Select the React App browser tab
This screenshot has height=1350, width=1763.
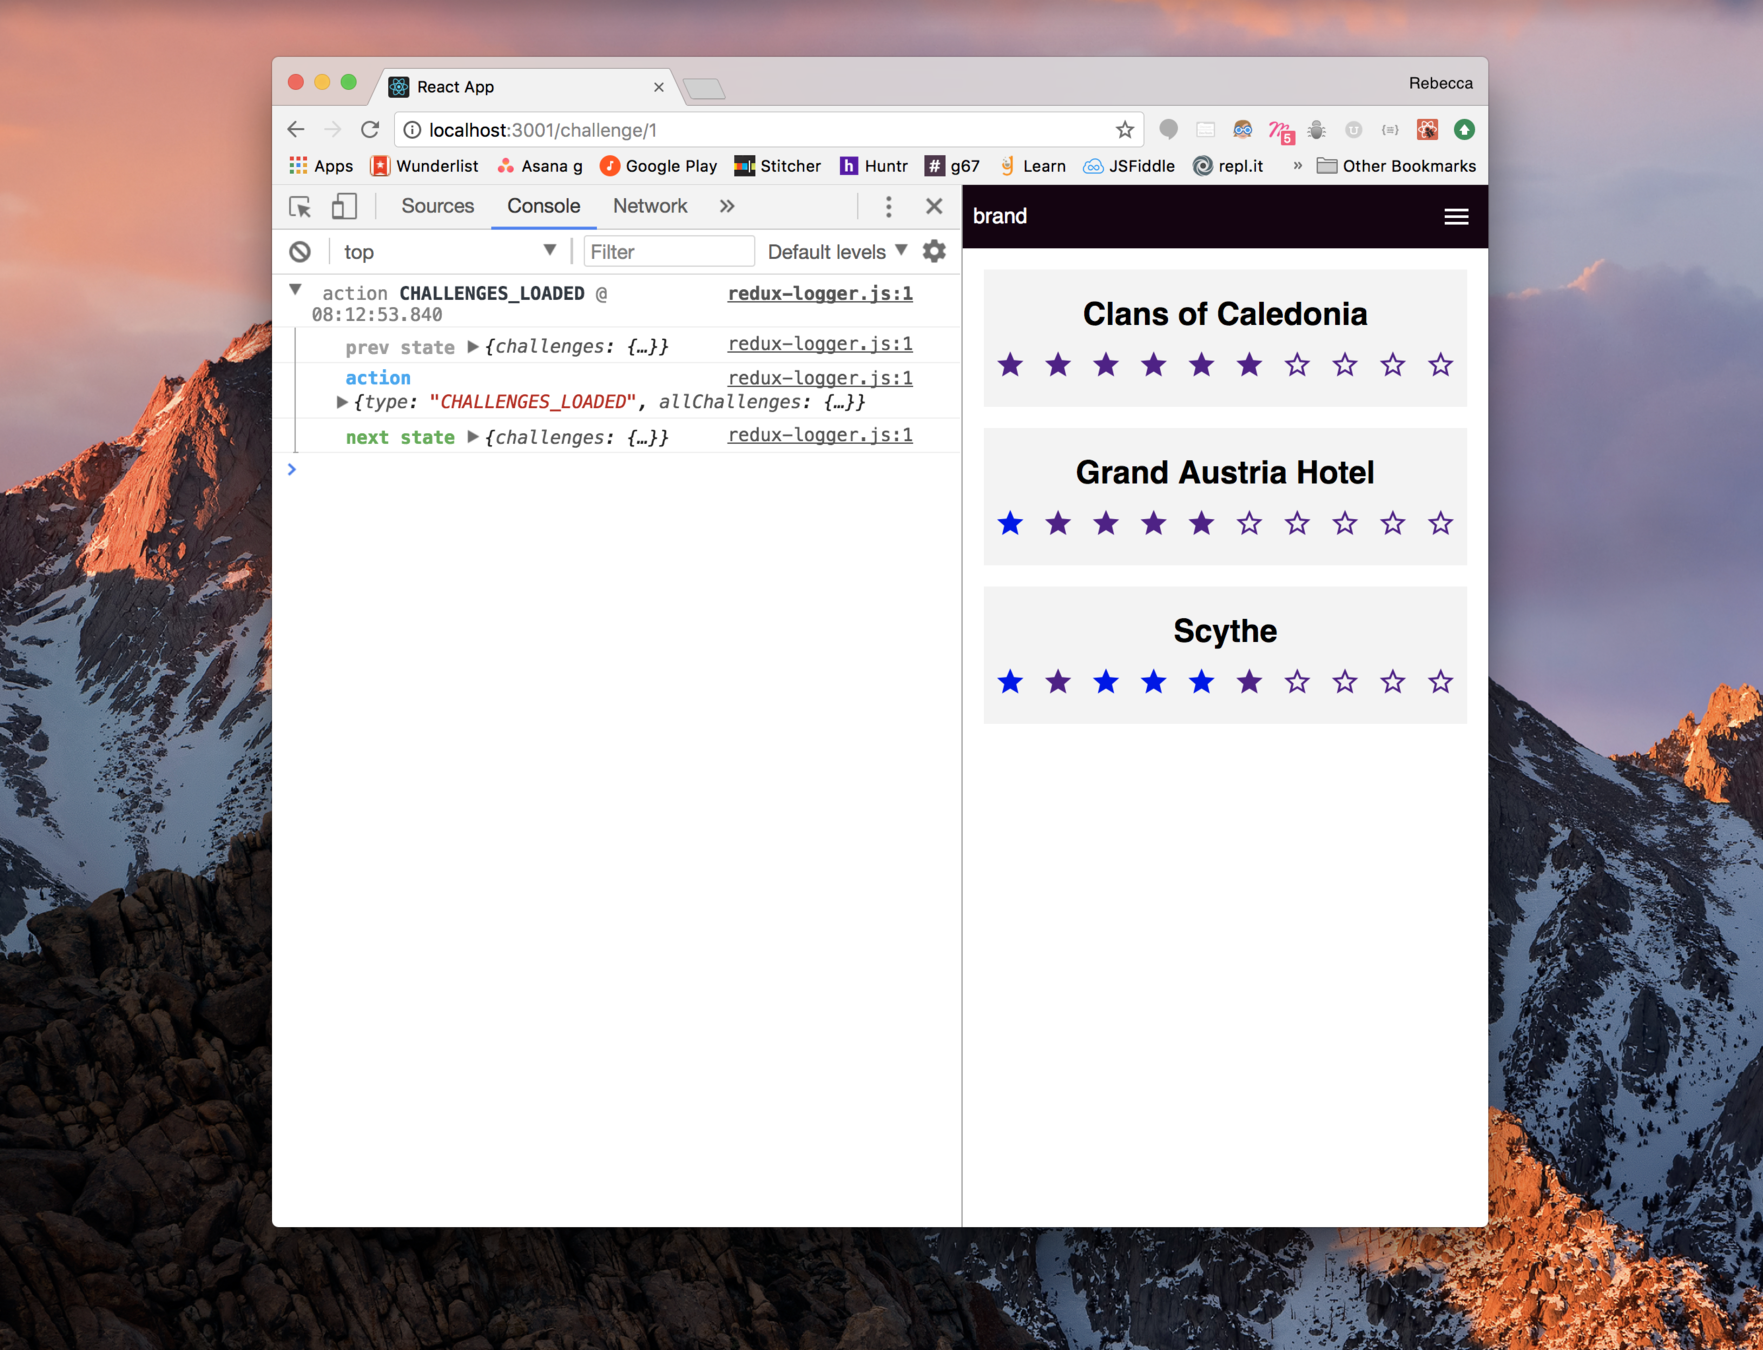(x=527, y=87)
